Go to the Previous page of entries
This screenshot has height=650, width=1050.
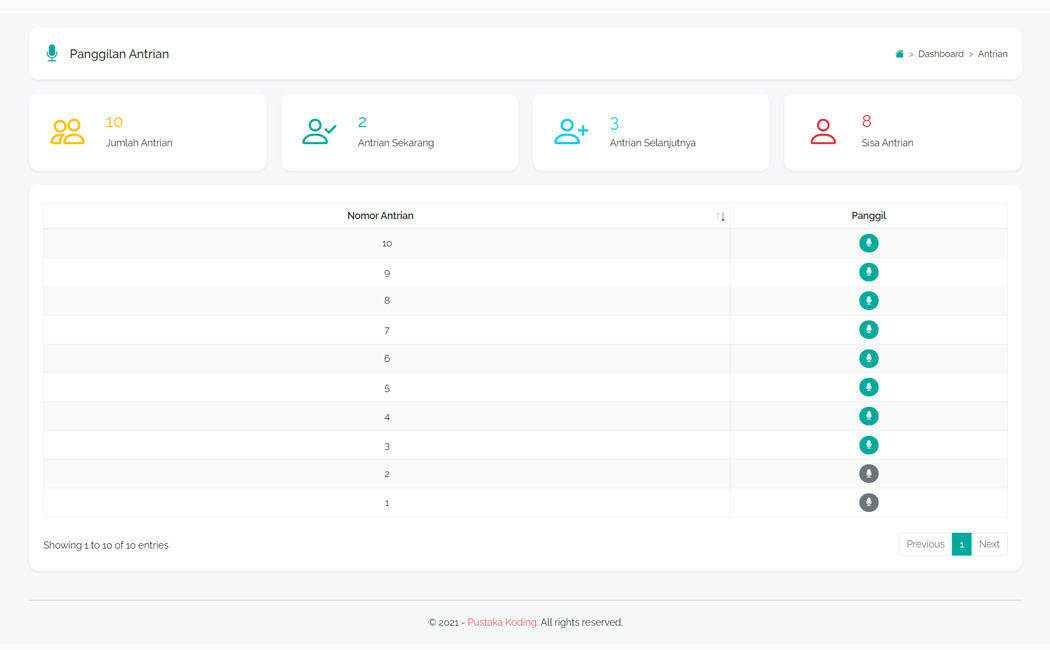[925, 543]
